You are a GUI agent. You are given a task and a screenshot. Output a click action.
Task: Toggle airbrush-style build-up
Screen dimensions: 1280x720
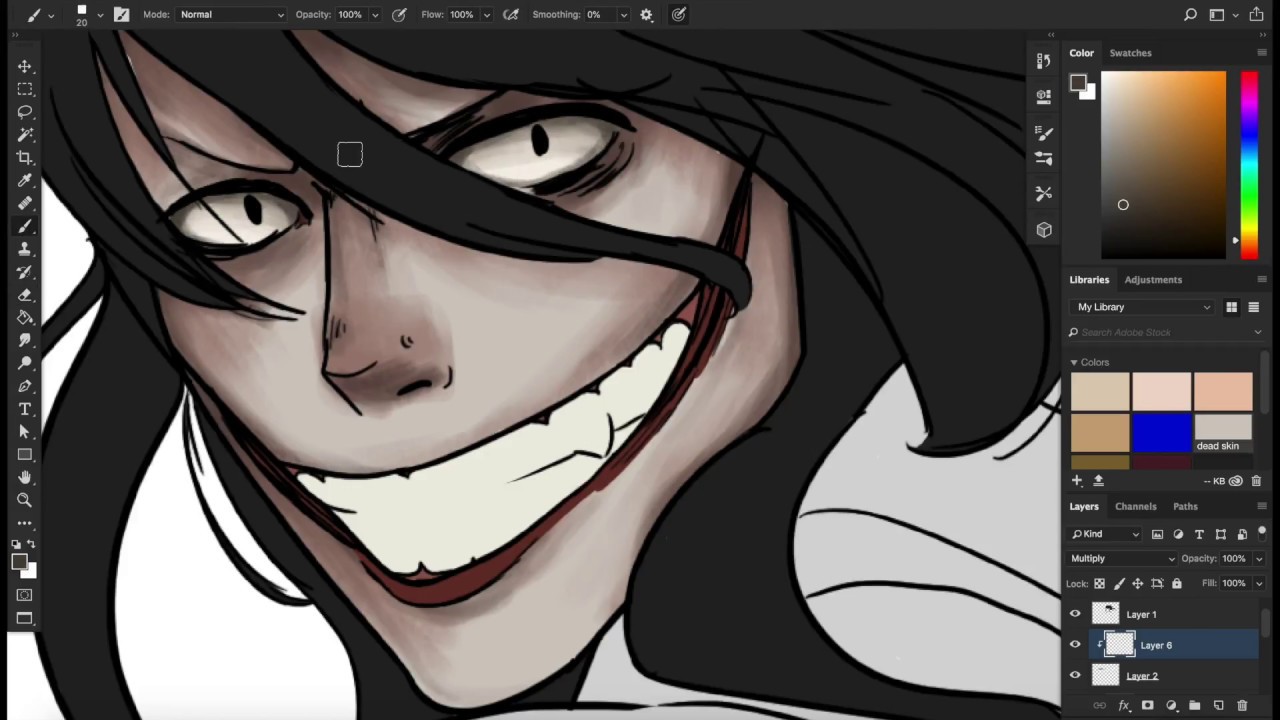511,14
